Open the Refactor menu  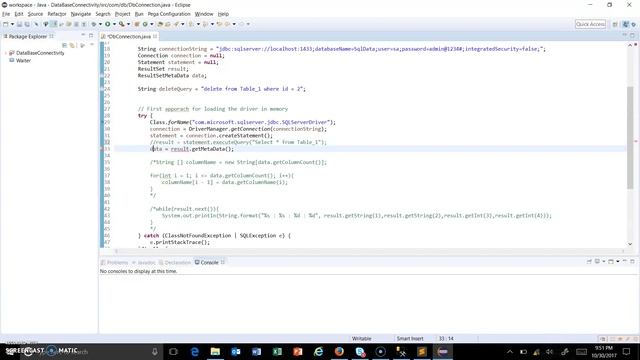point(57,14)
